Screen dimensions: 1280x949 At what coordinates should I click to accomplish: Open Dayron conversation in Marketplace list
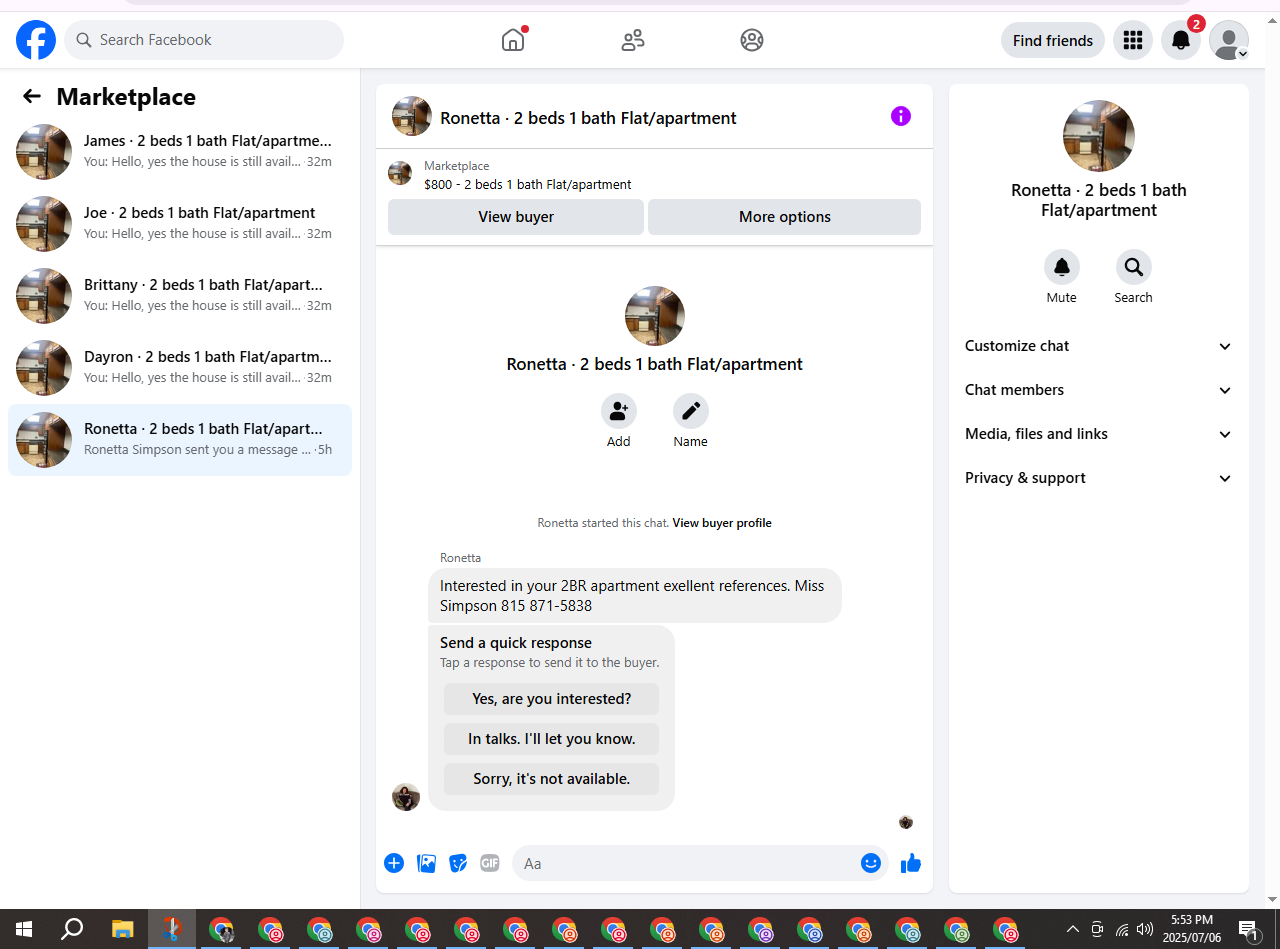tap(180, 368)
